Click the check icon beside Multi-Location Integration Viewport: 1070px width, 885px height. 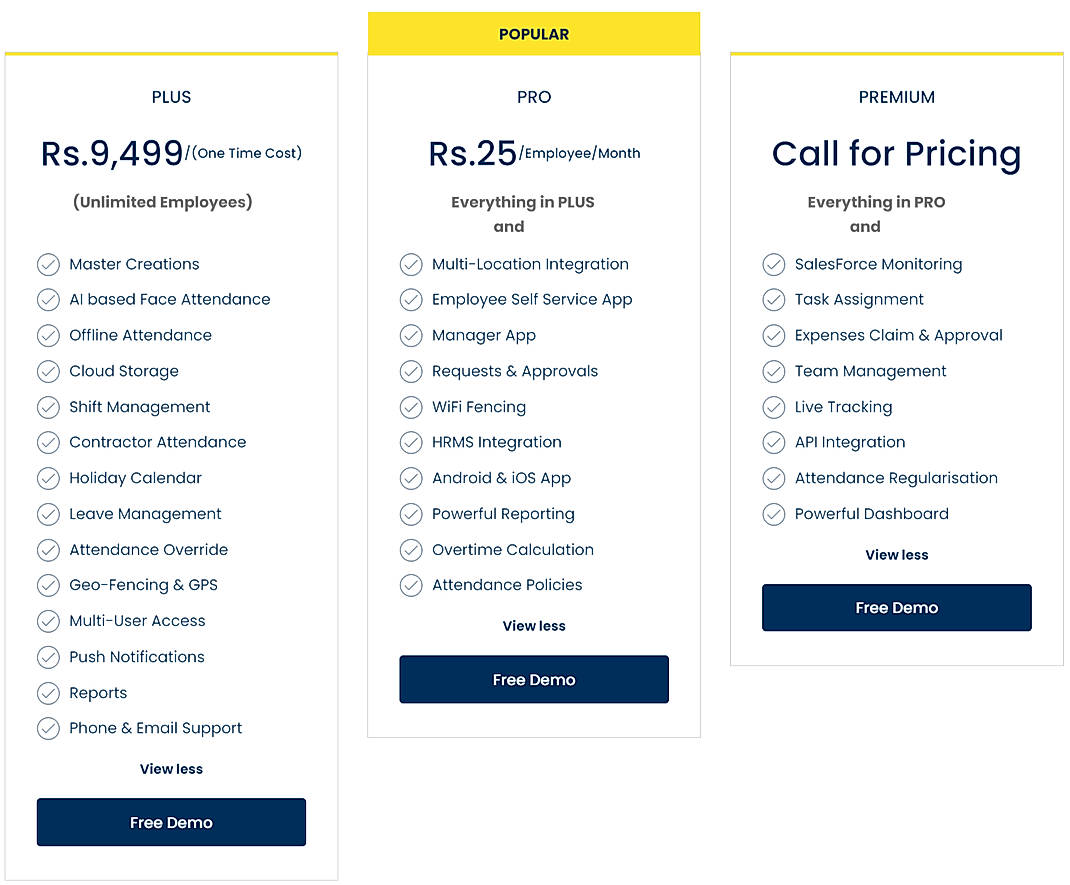[411, 264]
